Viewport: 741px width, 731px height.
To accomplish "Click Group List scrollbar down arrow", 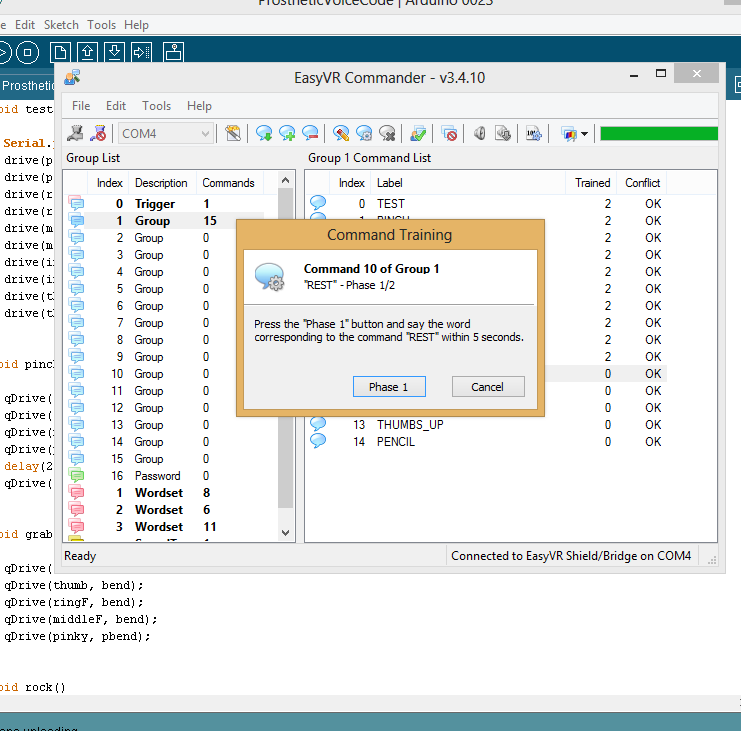I will (x=285, y=533).
